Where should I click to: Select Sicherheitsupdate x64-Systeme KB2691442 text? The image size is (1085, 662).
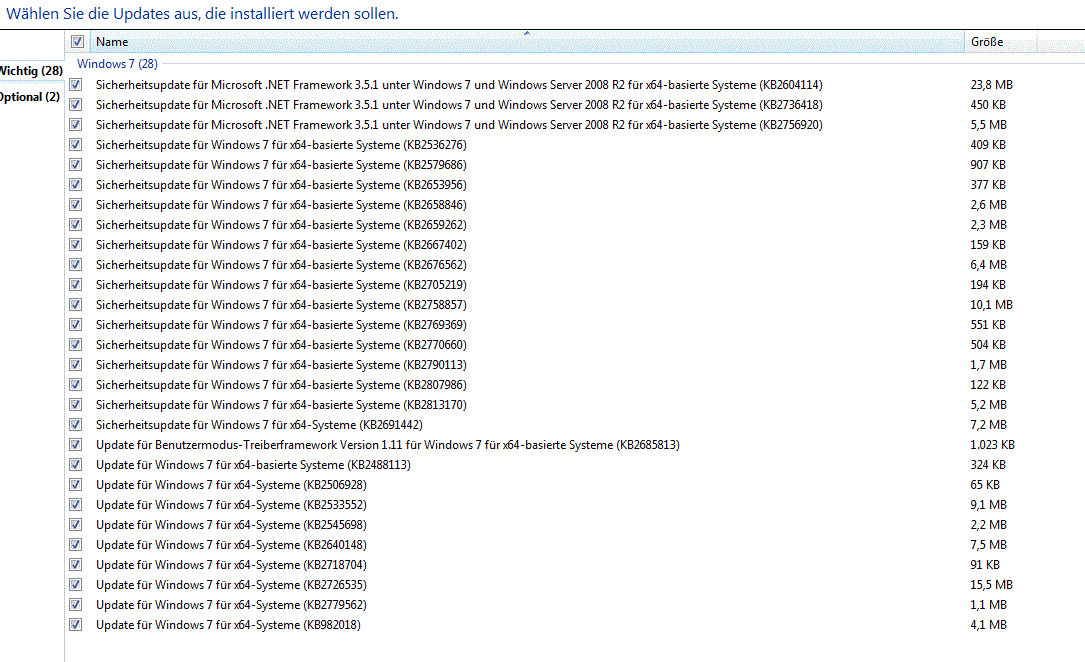pyautogui.click(x=259, y=425)
